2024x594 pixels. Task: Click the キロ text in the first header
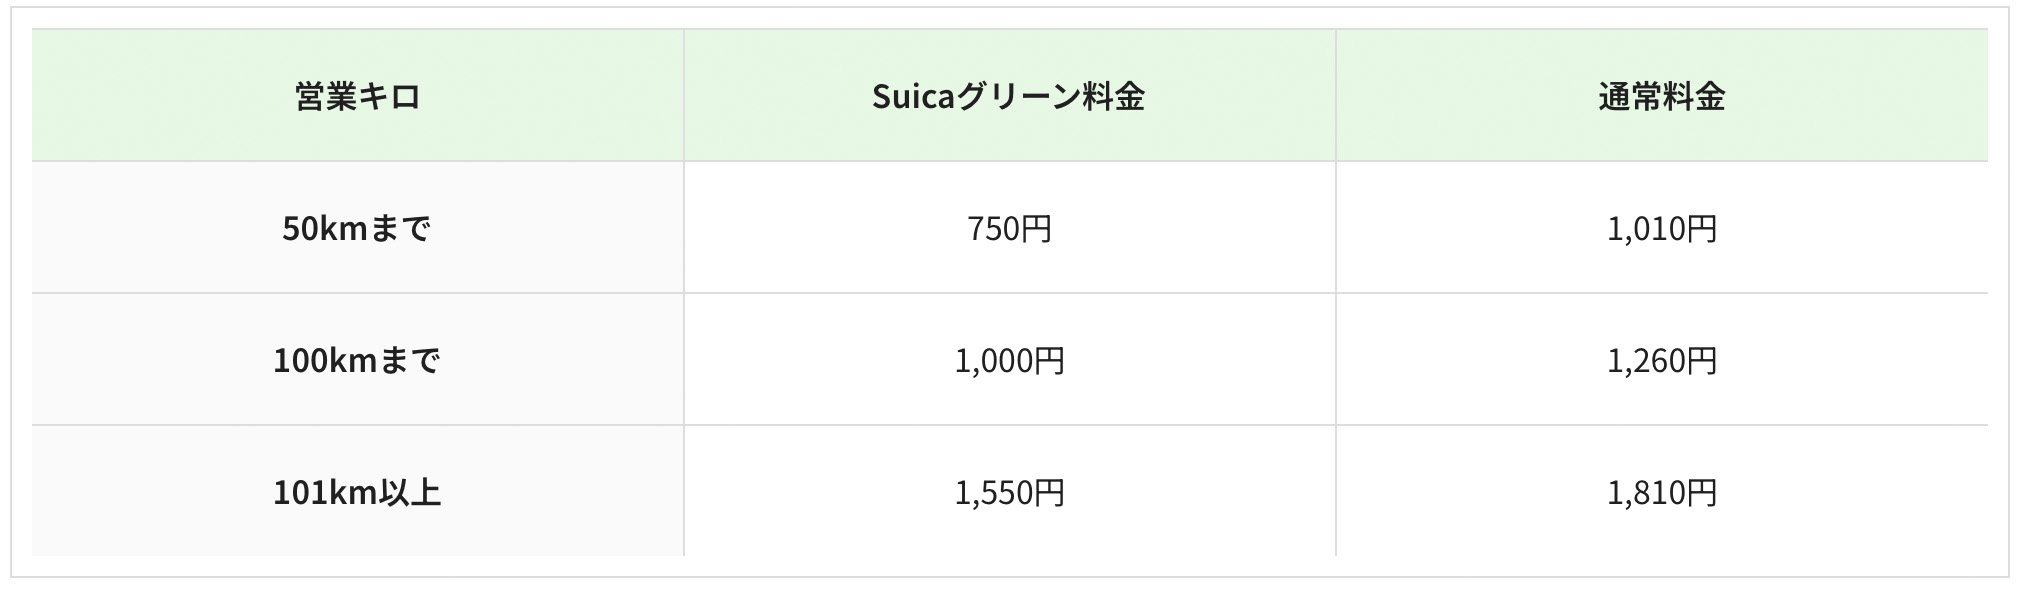point(389,97)
